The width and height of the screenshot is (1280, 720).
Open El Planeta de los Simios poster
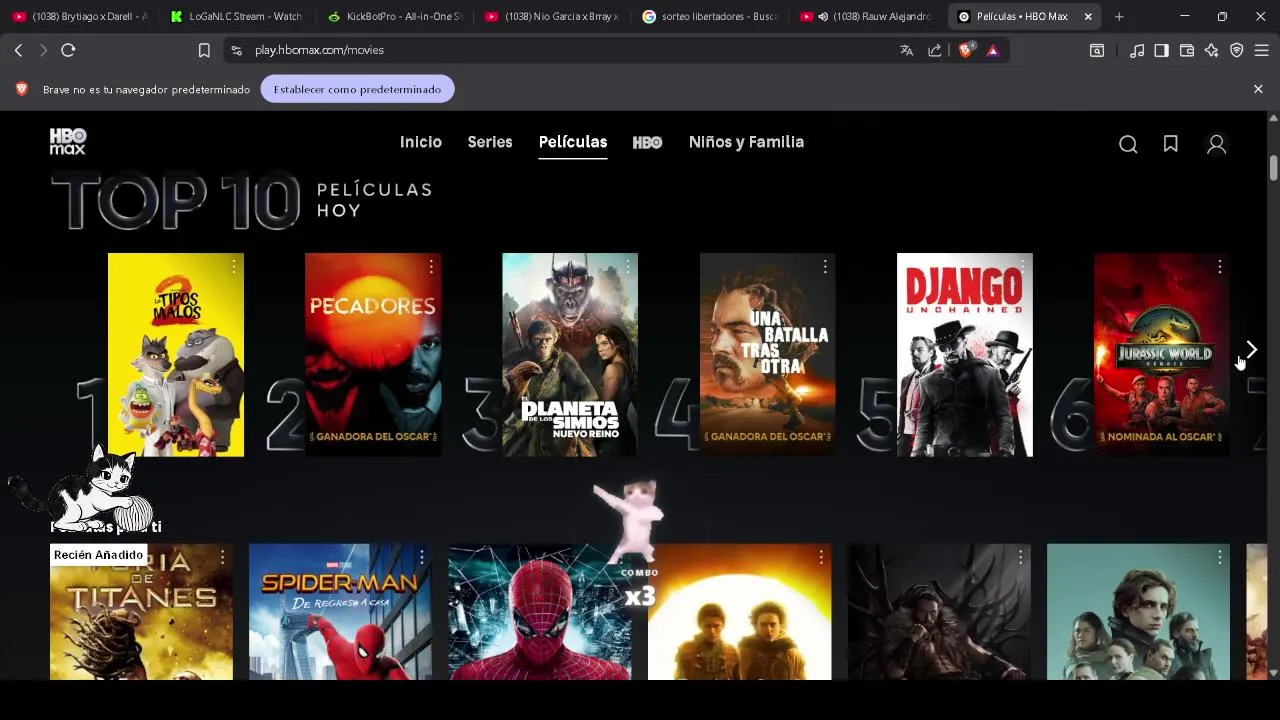(x=570, y=355)
